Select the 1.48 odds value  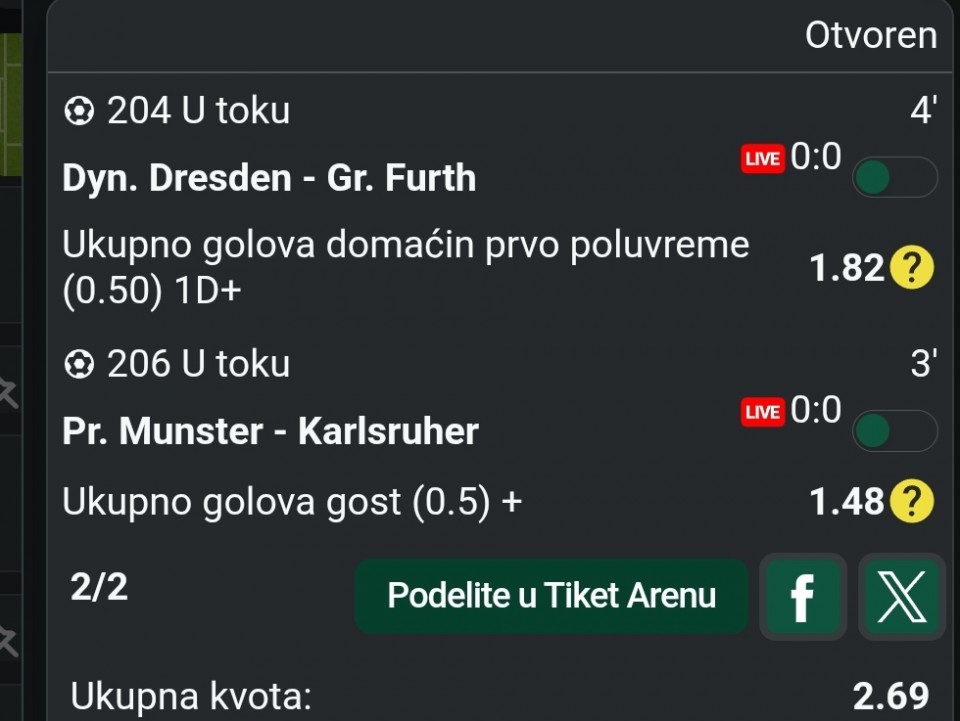tap(846, 501)
